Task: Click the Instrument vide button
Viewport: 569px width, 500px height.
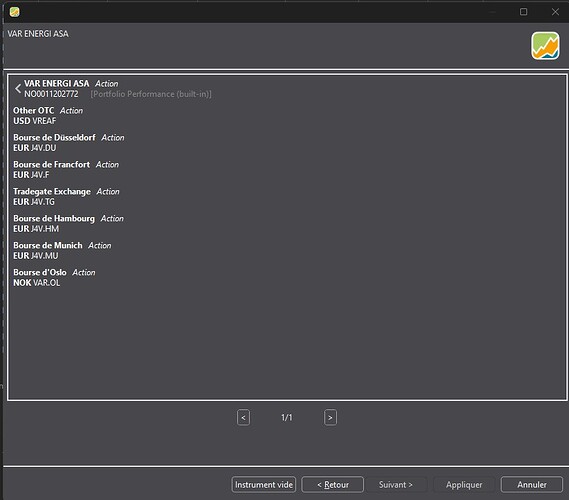Action: pyautogui.click(x=264, y=484)
